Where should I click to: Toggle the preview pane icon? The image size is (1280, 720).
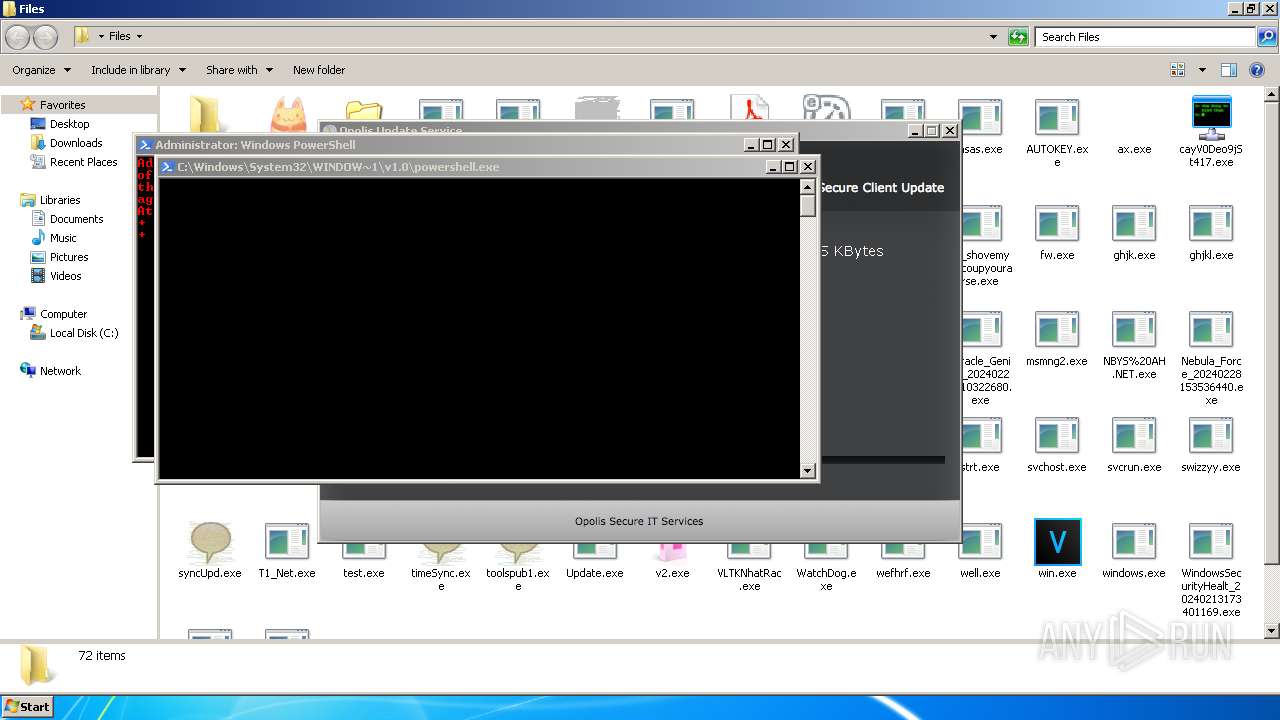[x=1229, y=70]
